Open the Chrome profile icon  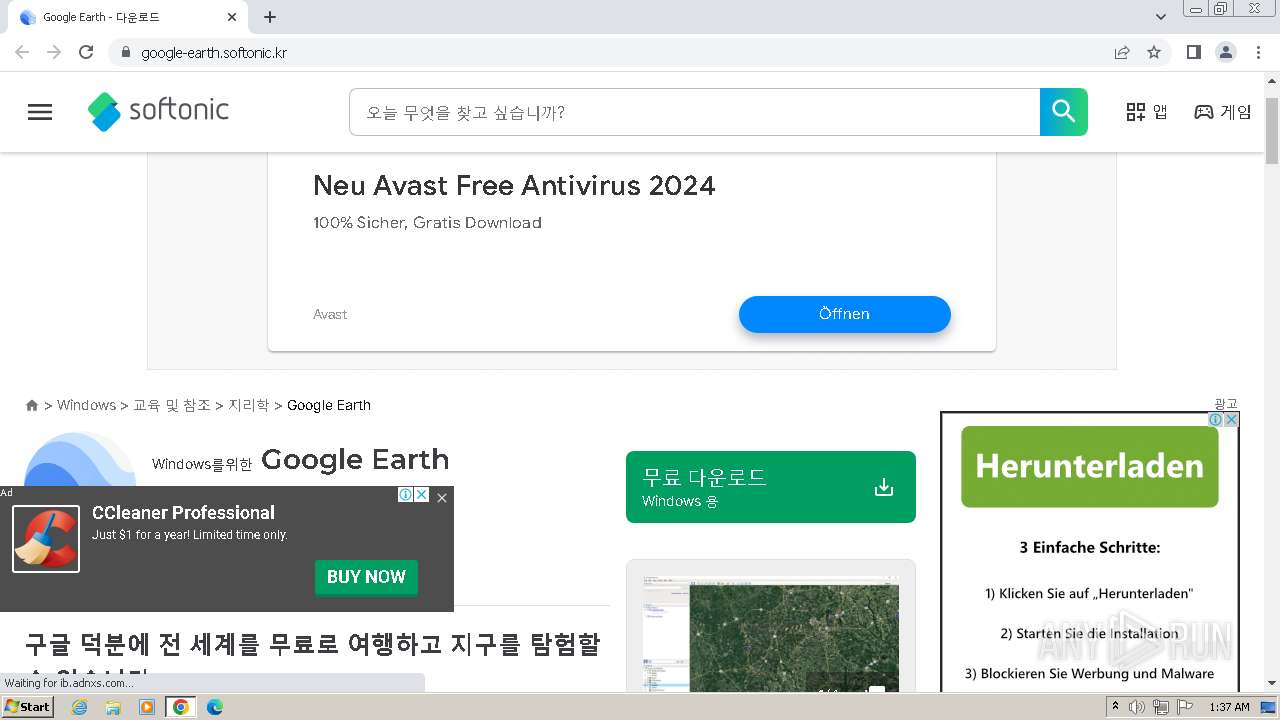click(1226, 52)
